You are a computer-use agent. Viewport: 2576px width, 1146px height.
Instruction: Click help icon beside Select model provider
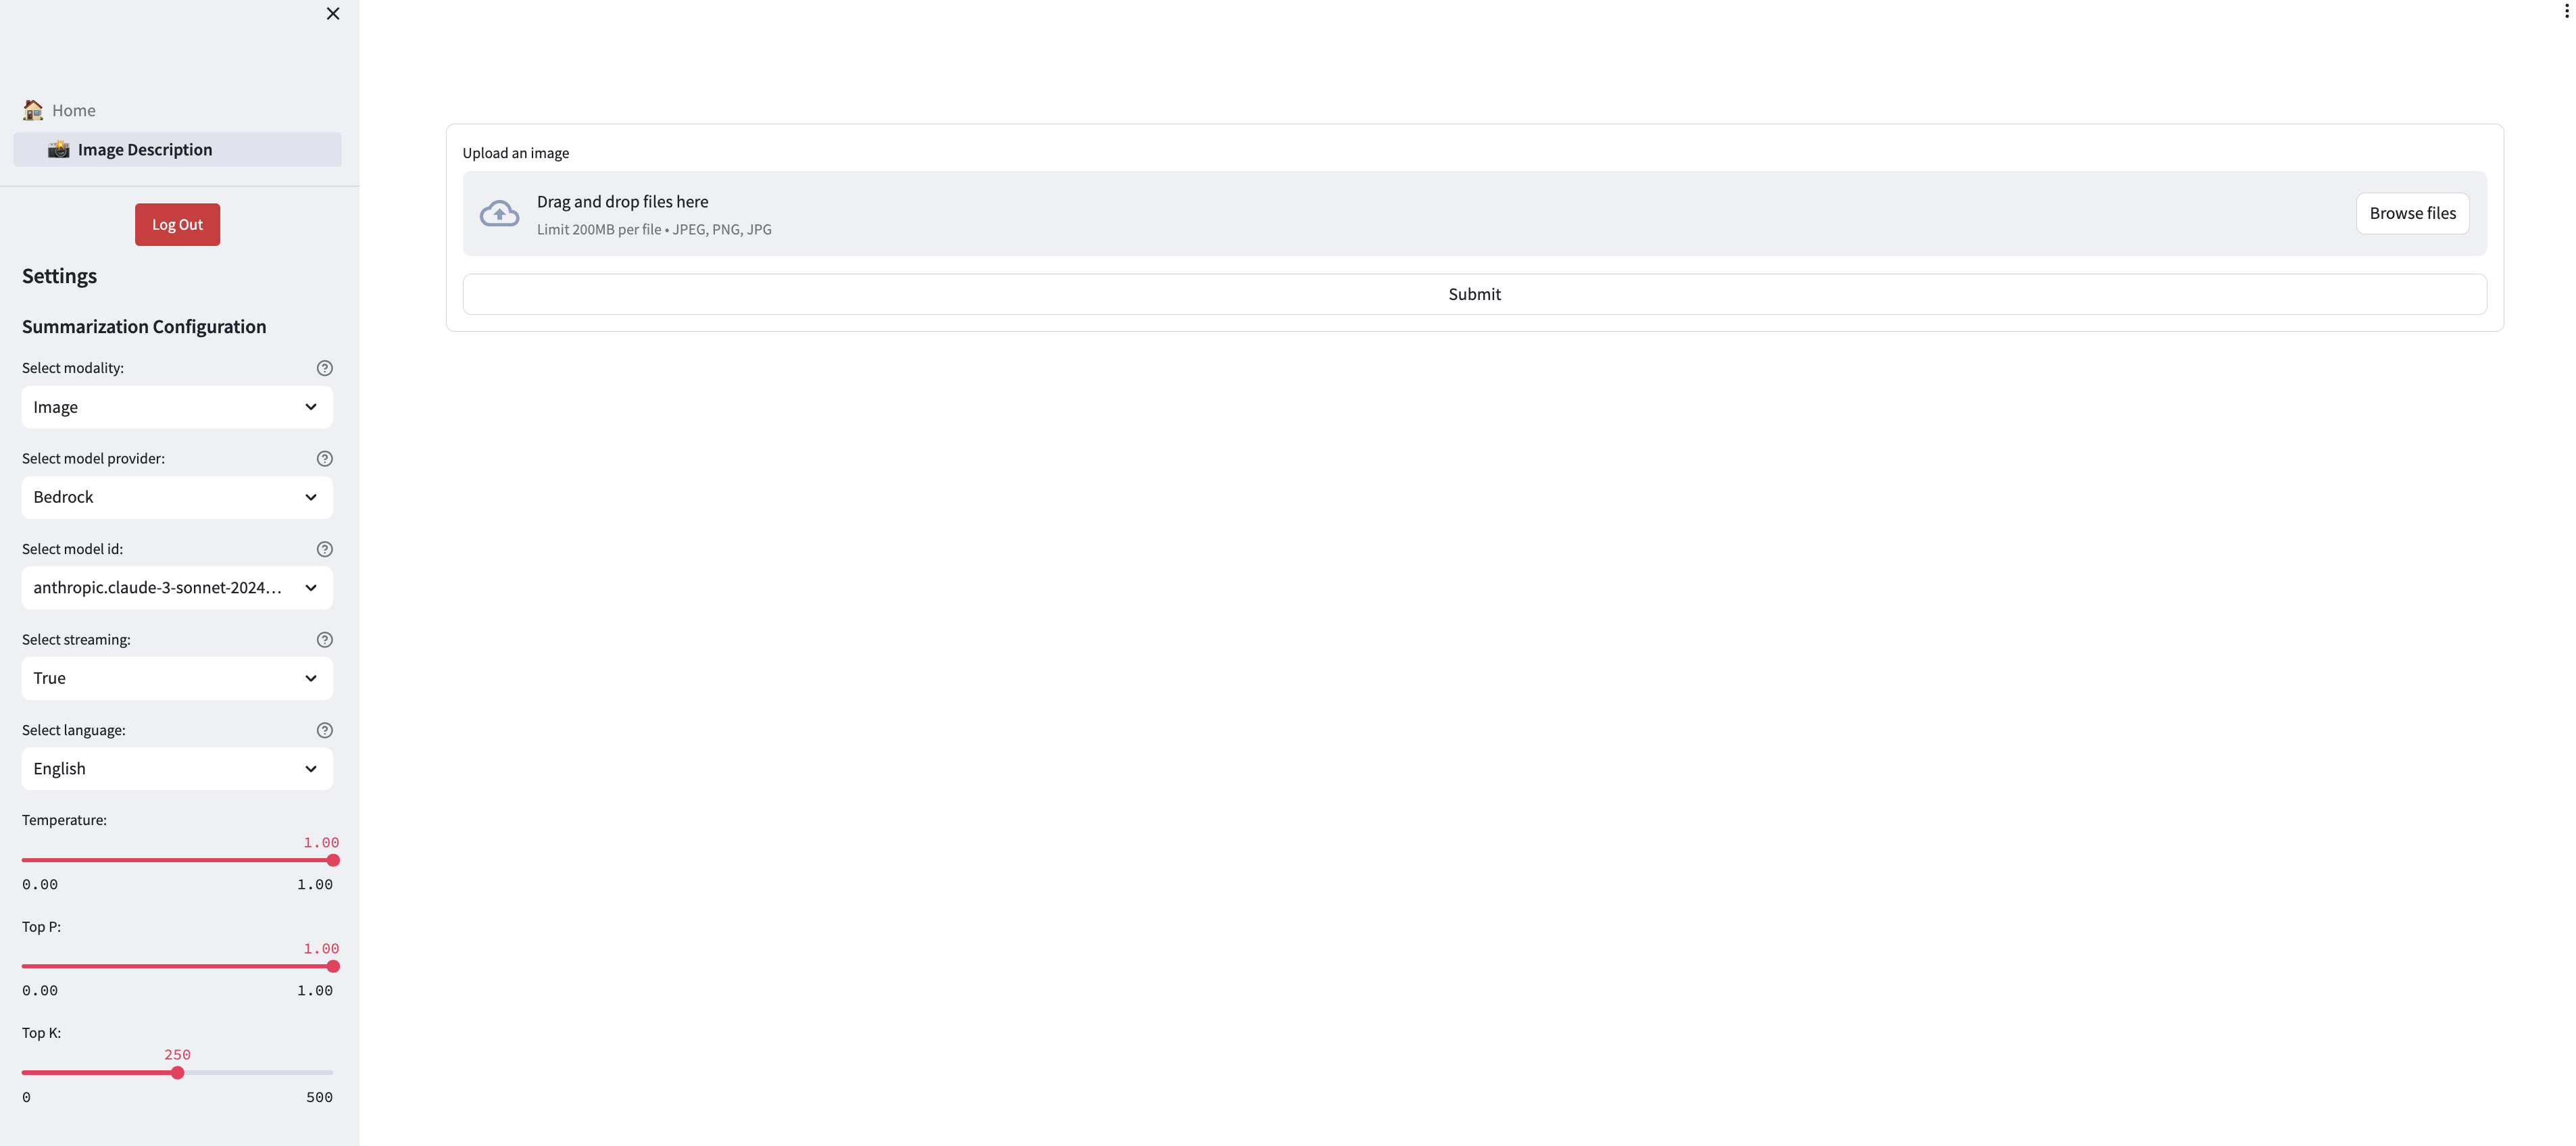324,459
